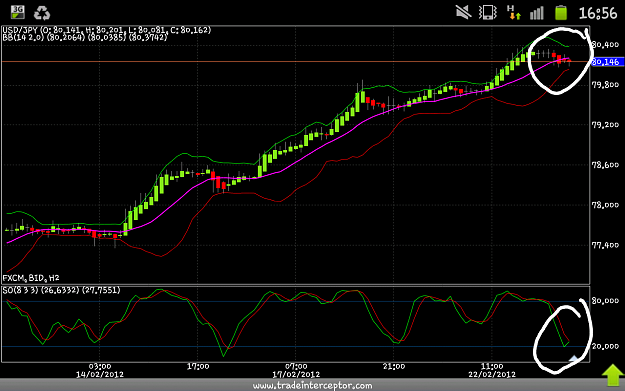Image resolution: width=625 pixels, height=391 pixels.
Task: Click the 16:56 clock in status bar
Action: pyautogui.click(x=597, y=13)
